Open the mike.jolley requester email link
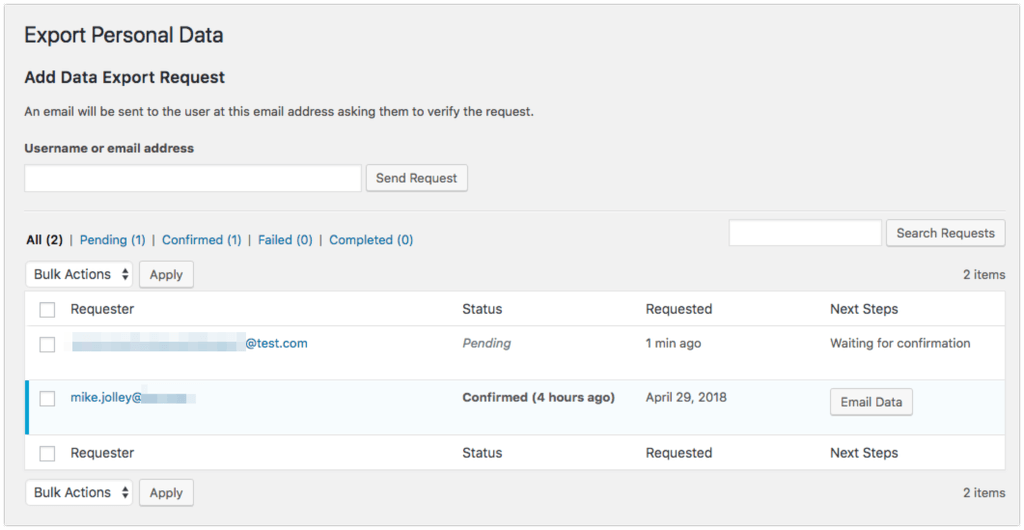The image size is (1024, 530). [x=134, y=397]
